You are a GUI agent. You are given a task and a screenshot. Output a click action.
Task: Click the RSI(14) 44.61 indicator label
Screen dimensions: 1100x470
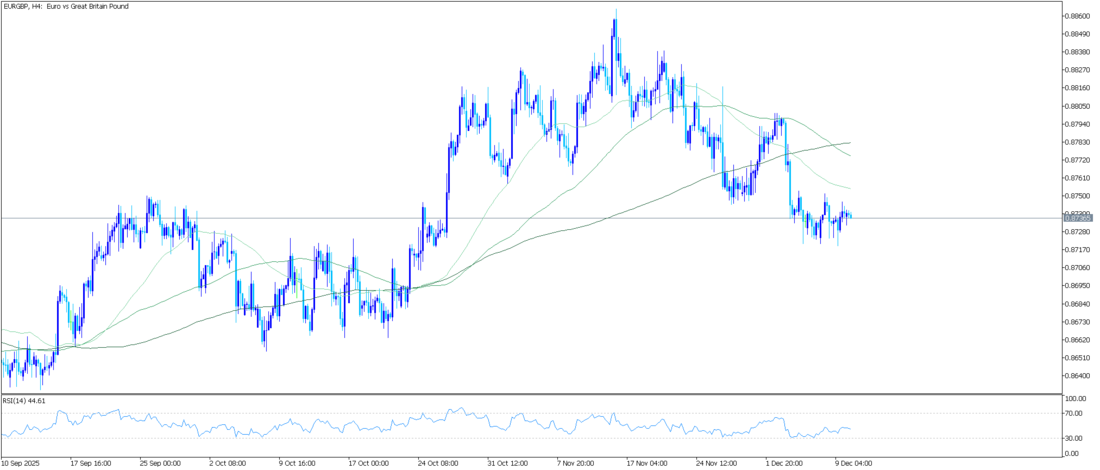27,399
